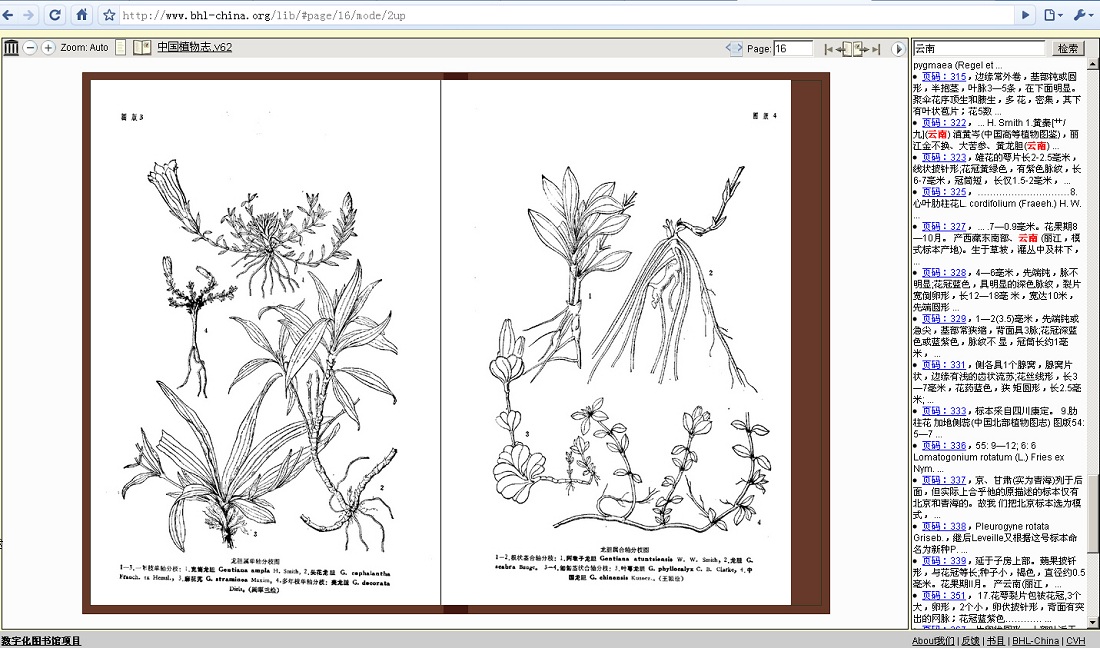The image size is (1100, 648).
Task: Open search result 页码：337
Action: tap(944, 480)
